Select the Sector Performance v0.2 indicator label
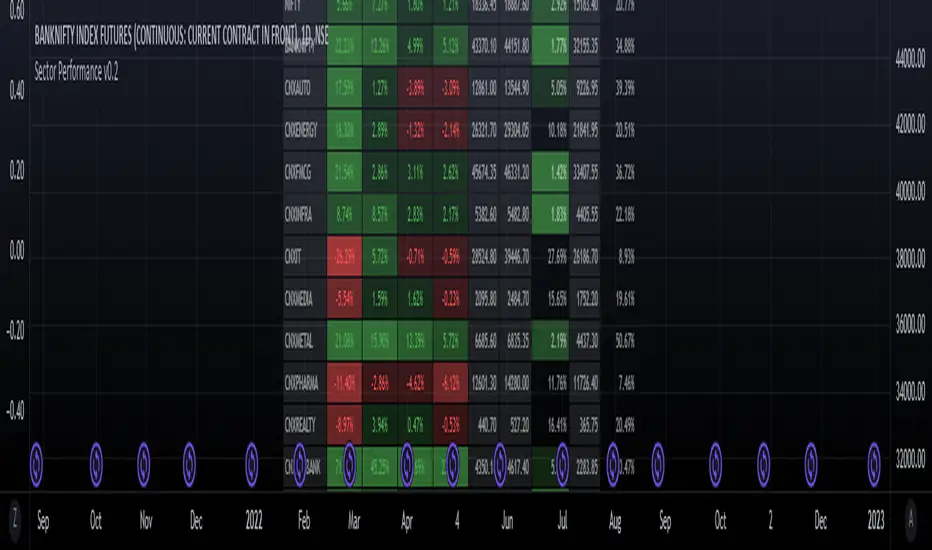This screenshot has height=550, width=932. [x=76, y=73]
